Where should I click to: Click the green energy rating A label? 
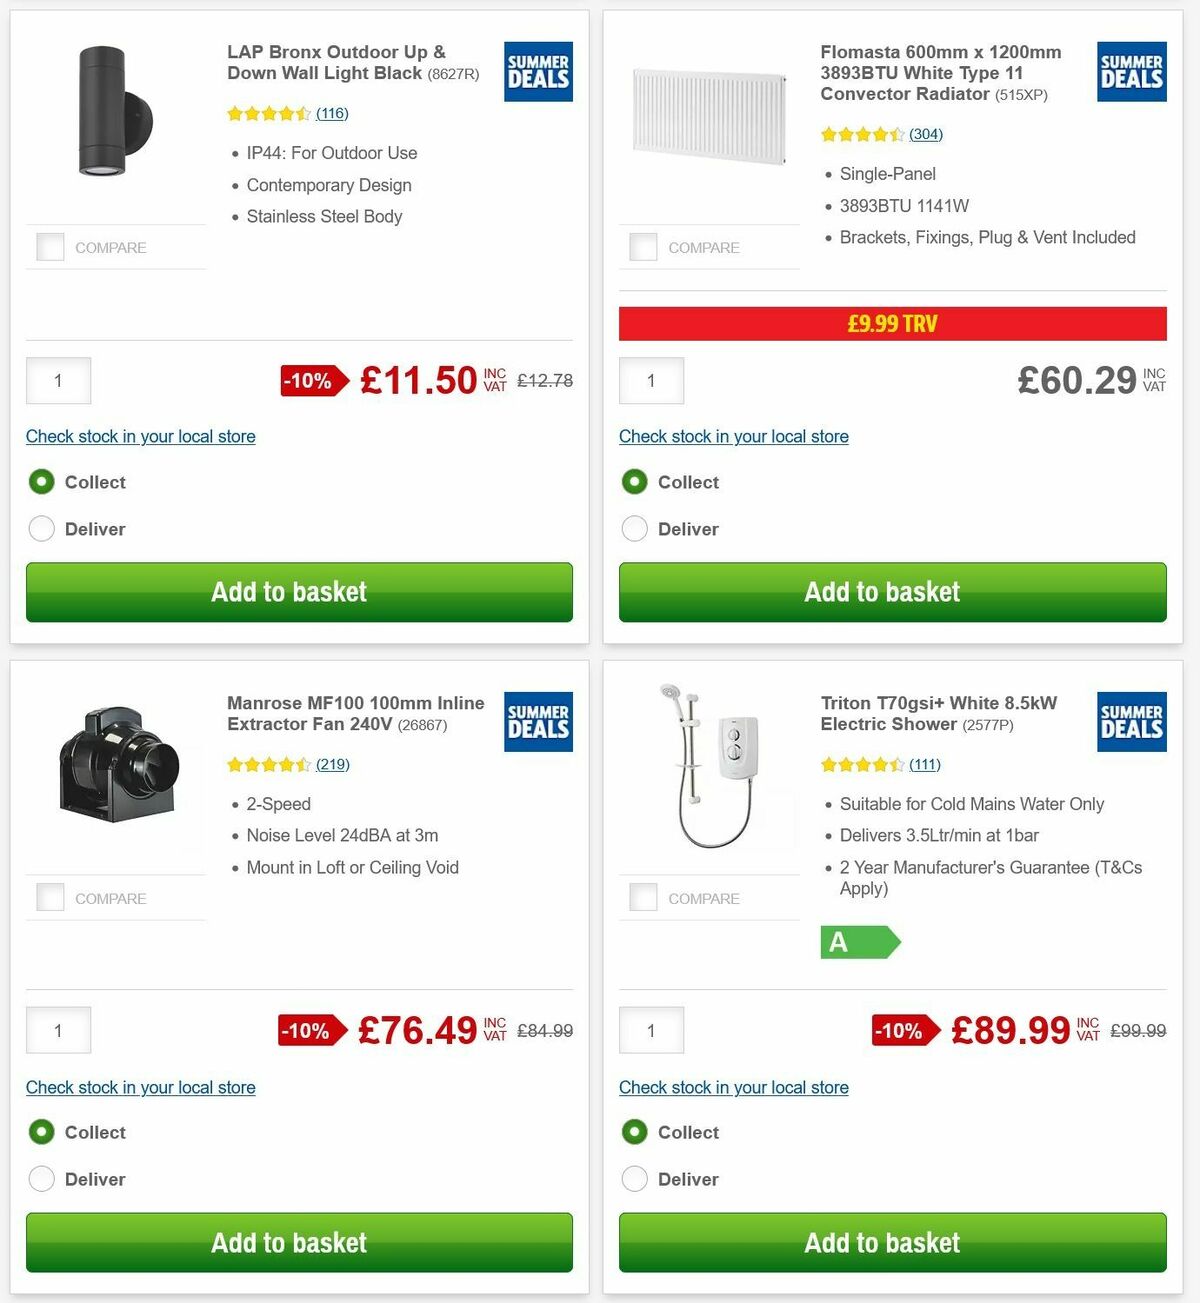click(855, 942)
